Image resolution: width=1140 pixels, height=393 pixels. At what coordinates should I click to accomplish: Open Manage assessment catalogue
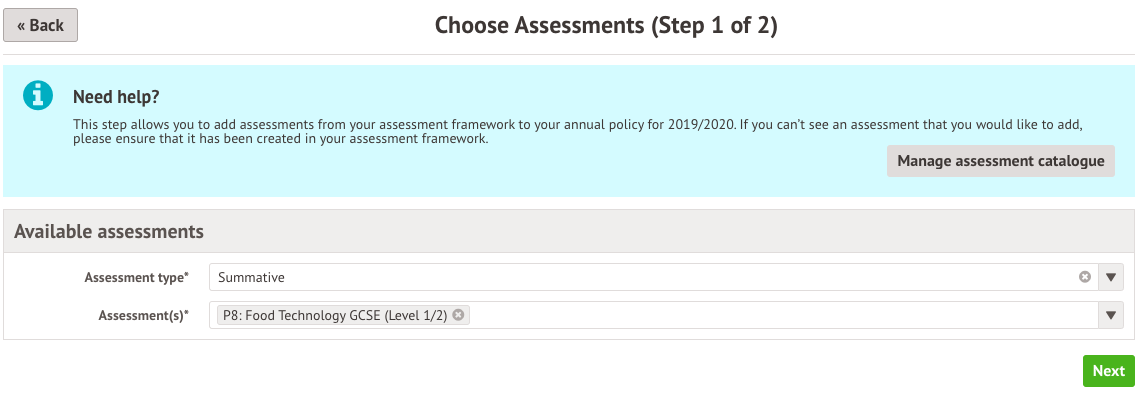click(x=1000, y=161)
